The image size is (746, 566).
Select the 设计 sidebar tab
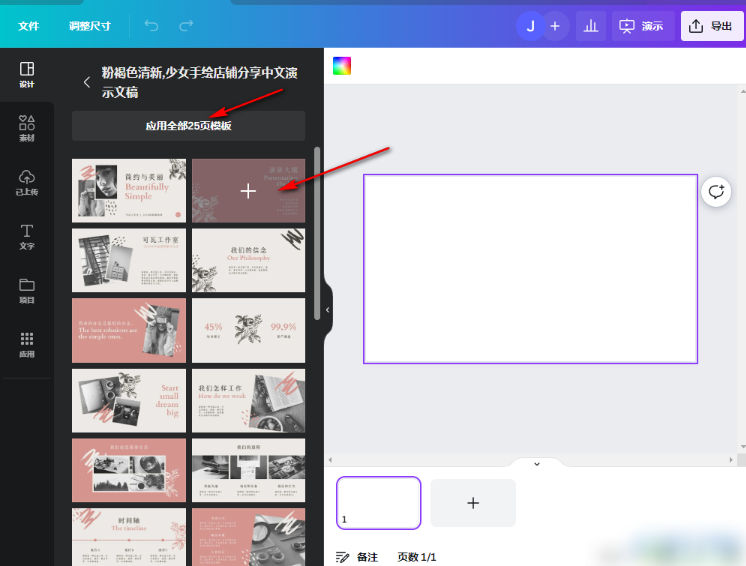pyautogui.click(x=27, y=75)
